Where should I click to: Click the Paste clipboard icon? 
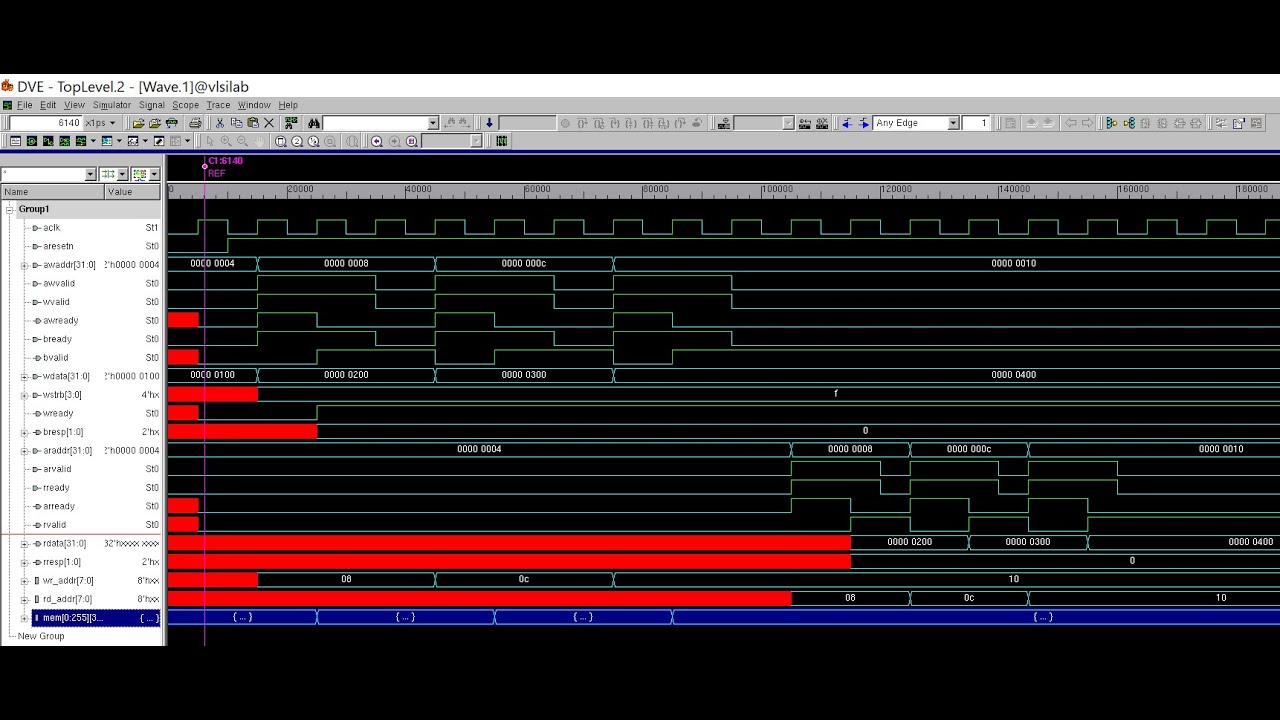(x=252, y=123)
